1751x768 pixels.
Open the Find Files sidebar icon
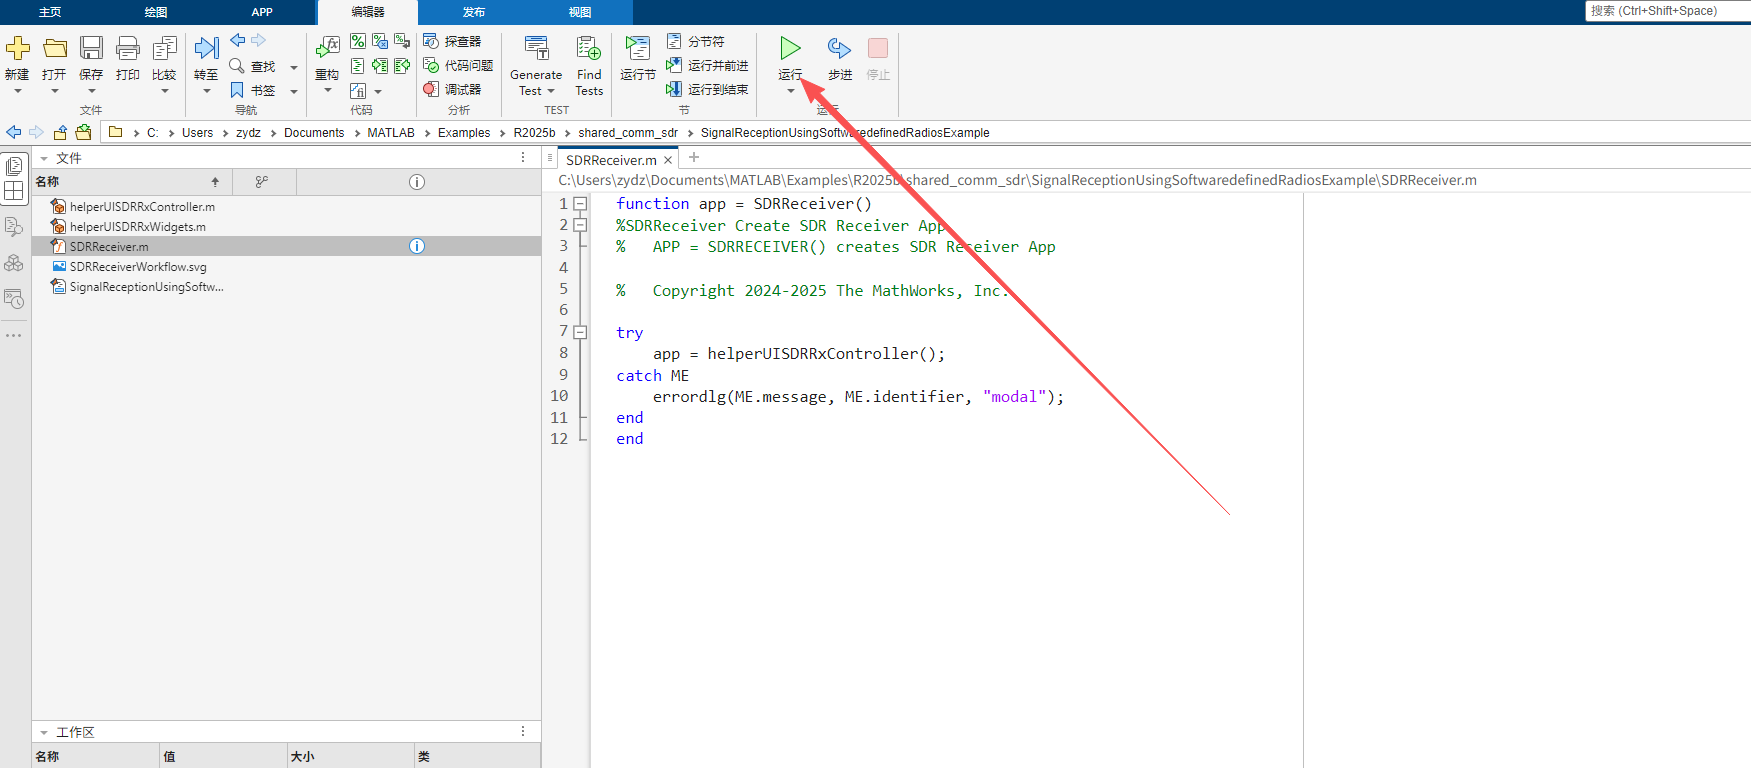coord(14,227)
